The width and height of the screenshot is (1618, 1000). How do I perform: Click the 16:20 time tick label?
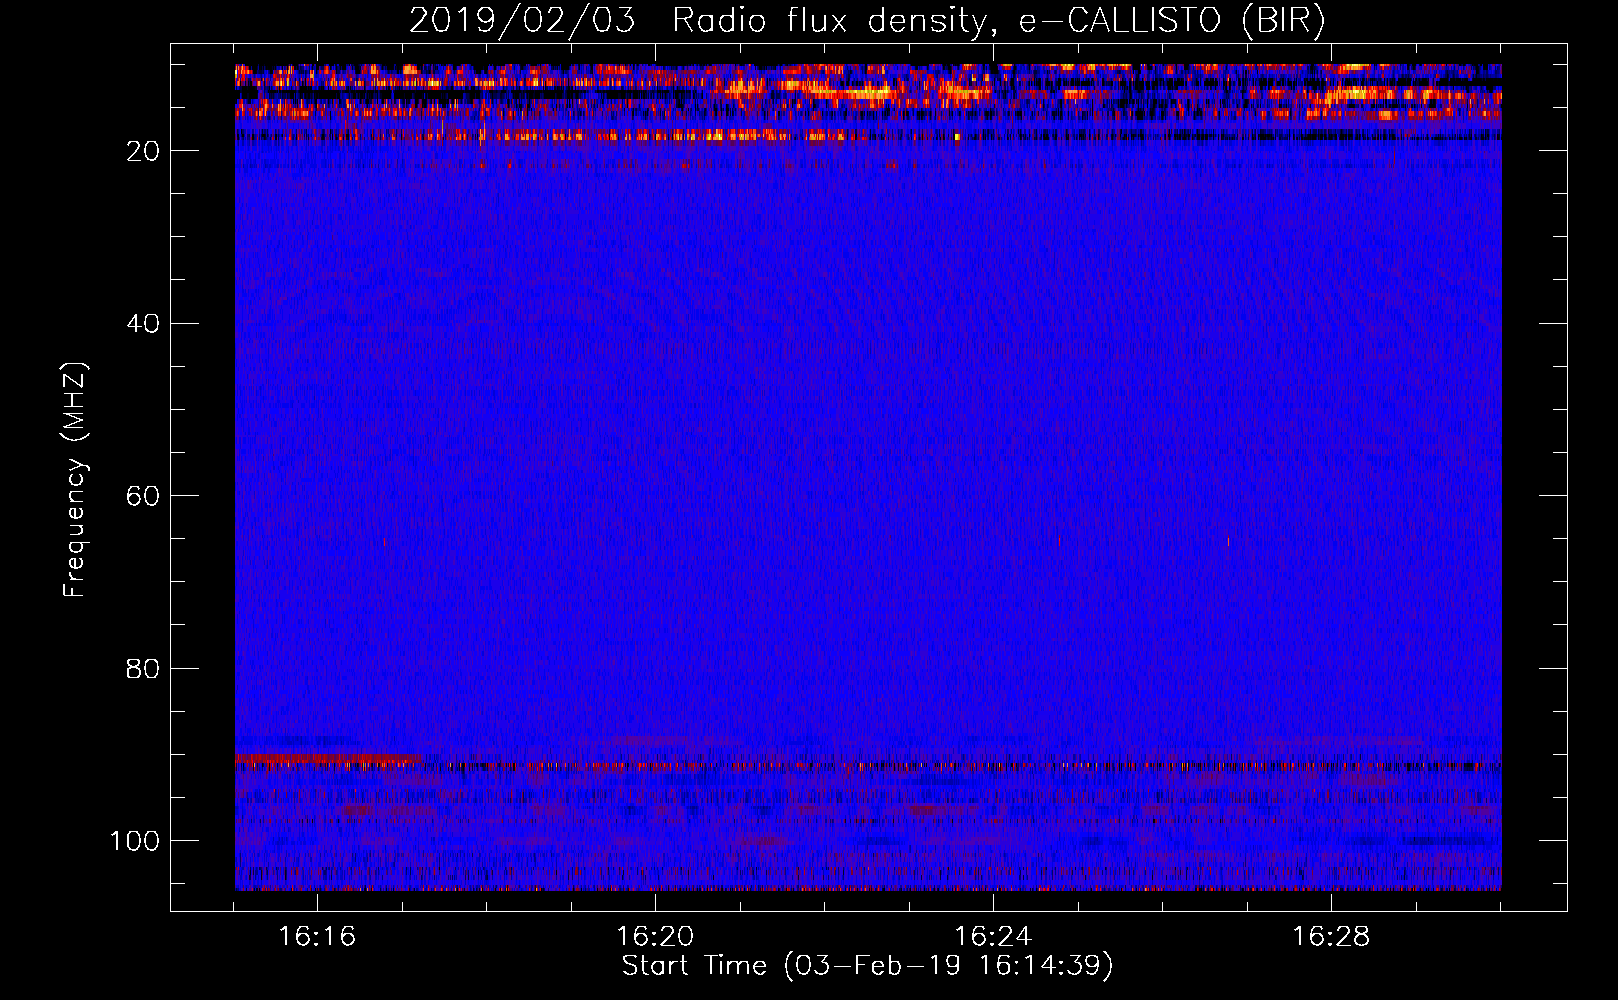click(x=655, y=937)
